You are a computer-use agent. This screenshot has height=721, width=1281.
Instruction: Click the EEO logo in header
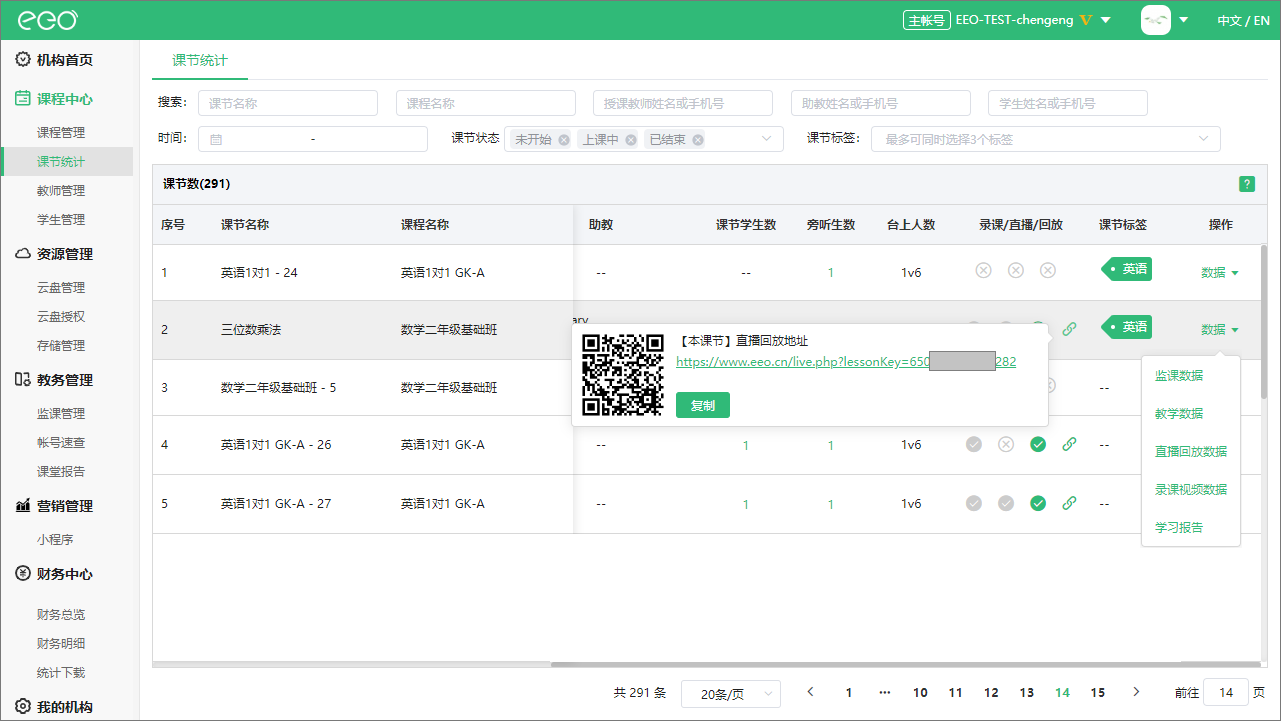pos(47,20)
